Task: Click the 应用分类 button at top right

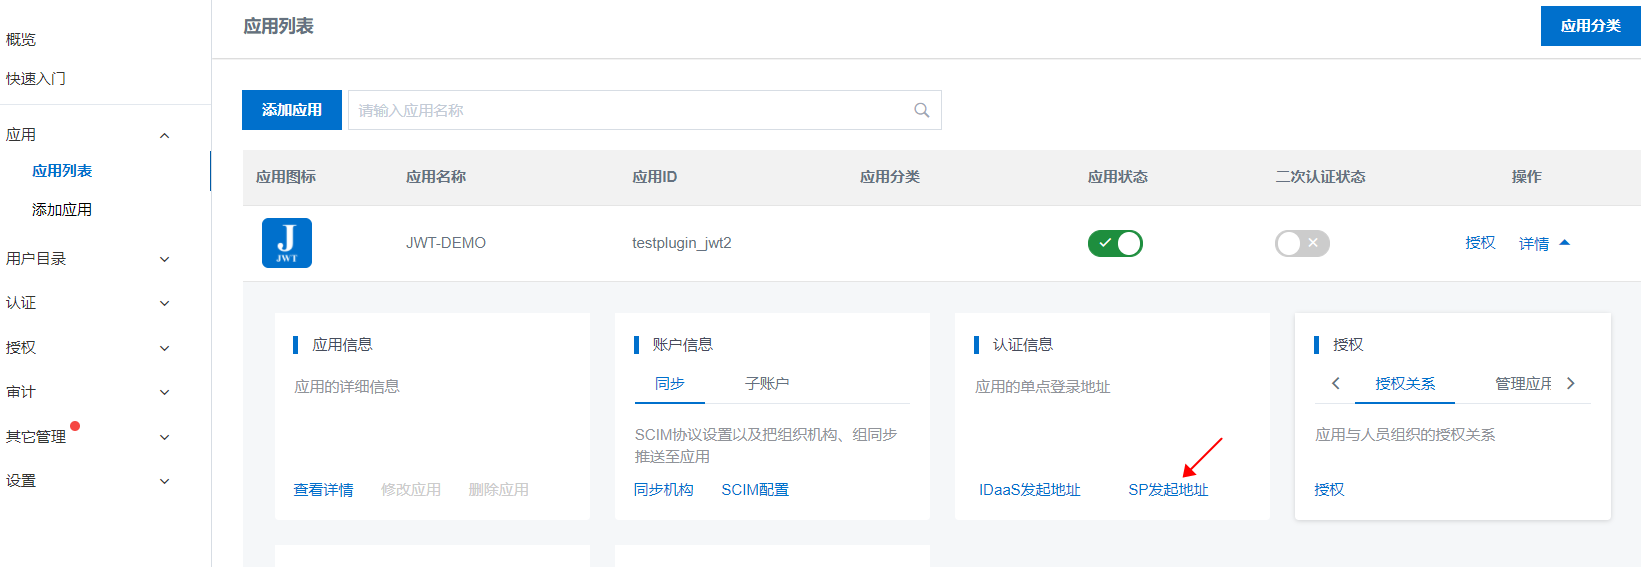Action: pos(1591,26)
